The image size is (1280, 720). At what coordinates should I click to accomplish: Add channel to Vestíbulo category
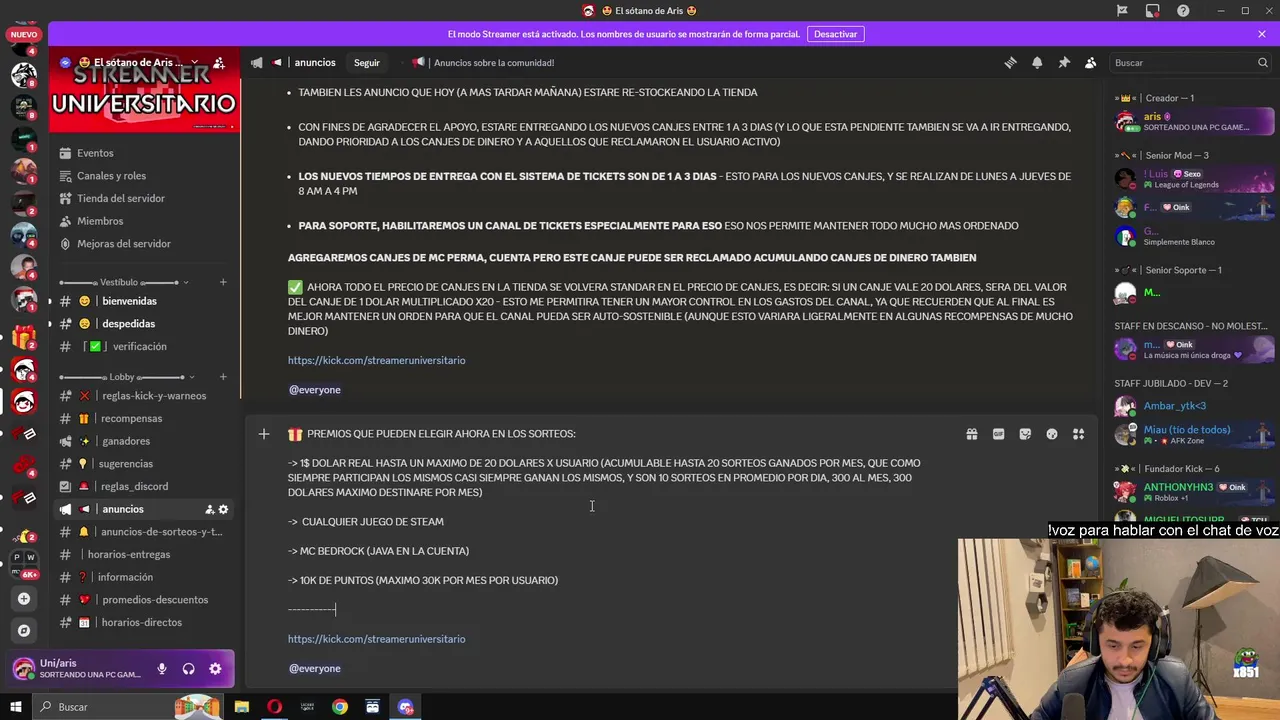223,282
